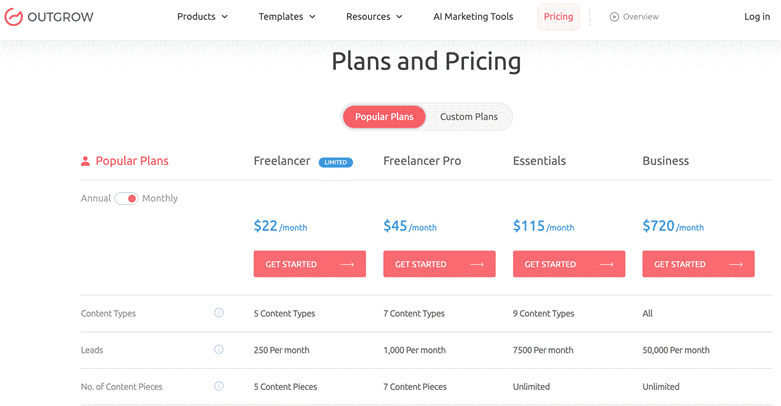
Task: Click Get Started under Freelancer Pro
Action: (439, 264)
